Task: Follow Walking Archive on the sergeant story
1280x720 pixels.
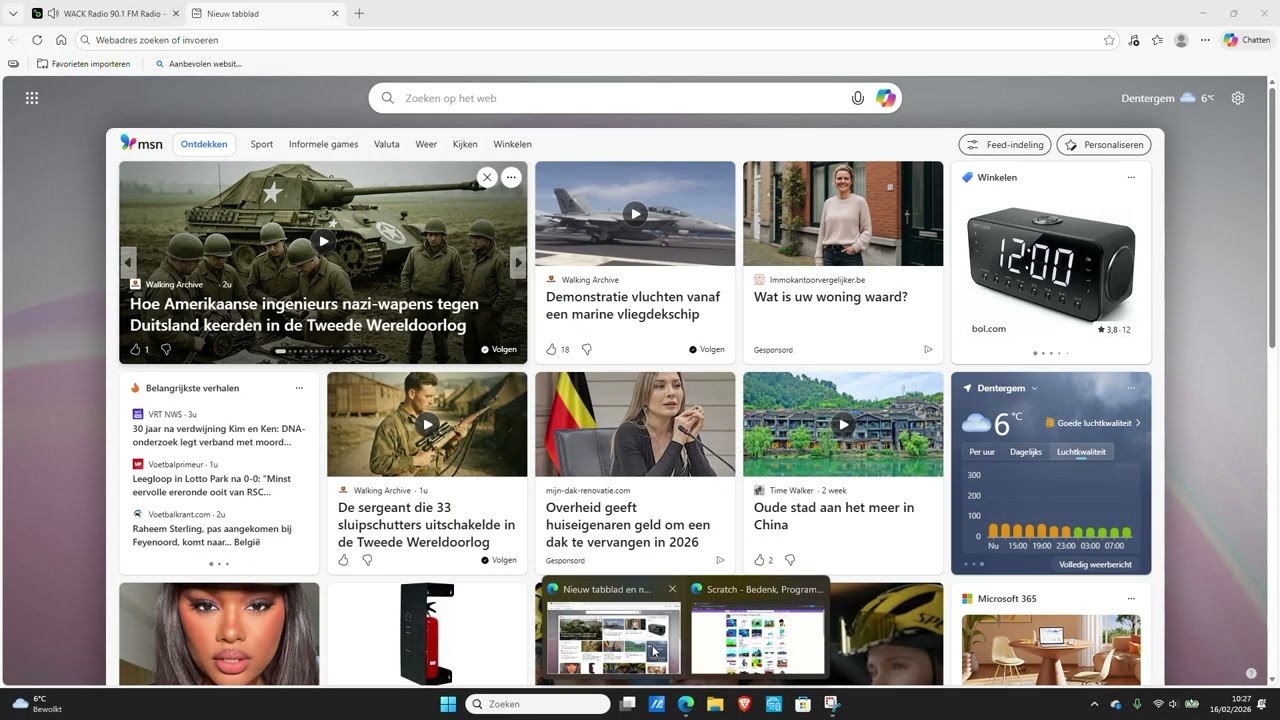Action: coord(498,560)
